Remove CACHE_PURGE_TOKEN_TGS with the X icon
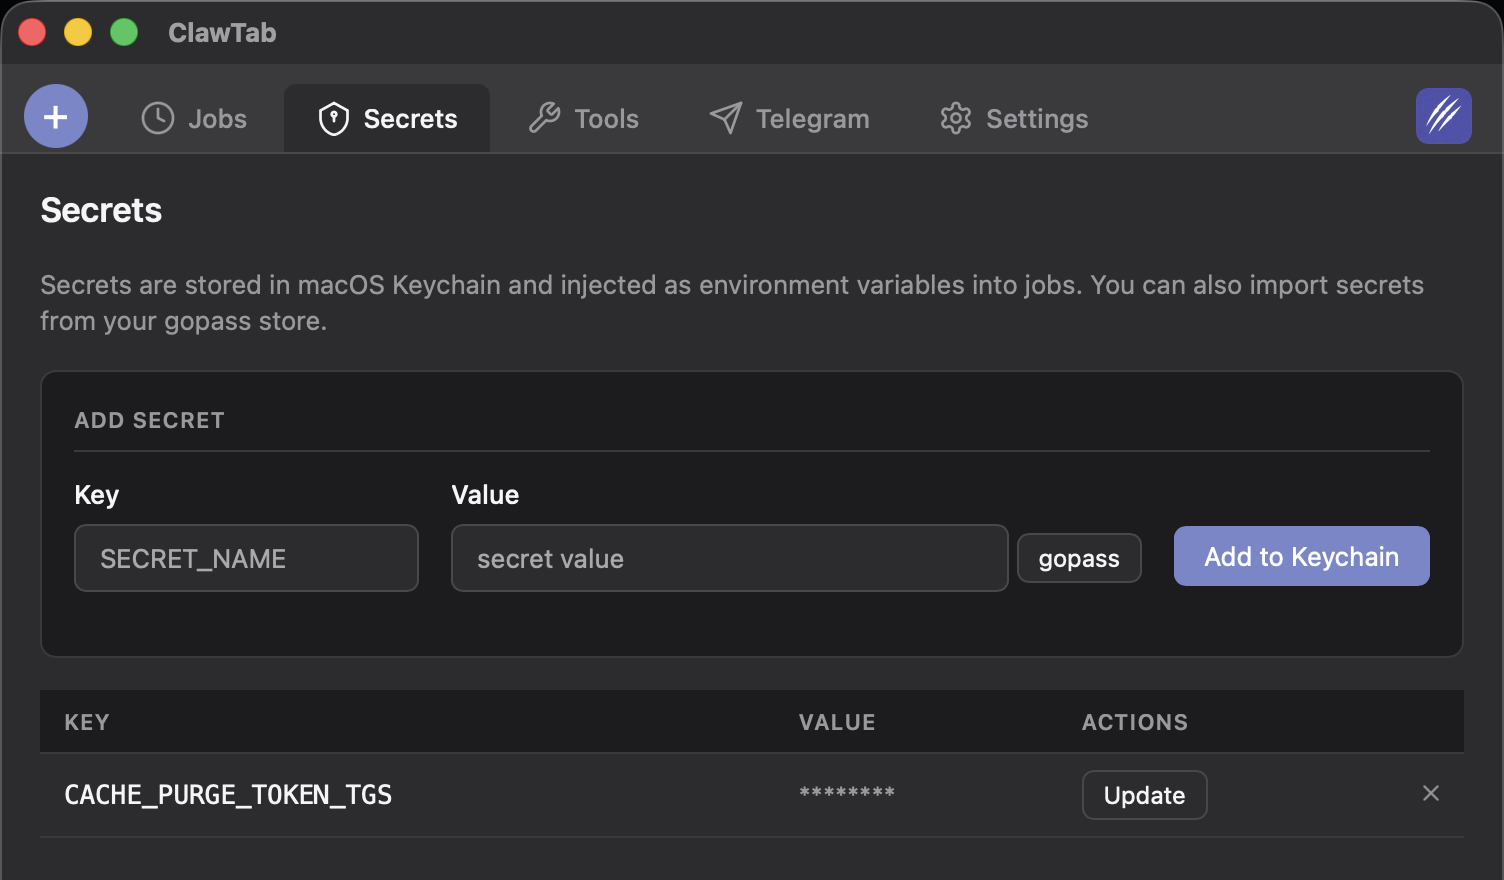 (x=1431, y=793)
